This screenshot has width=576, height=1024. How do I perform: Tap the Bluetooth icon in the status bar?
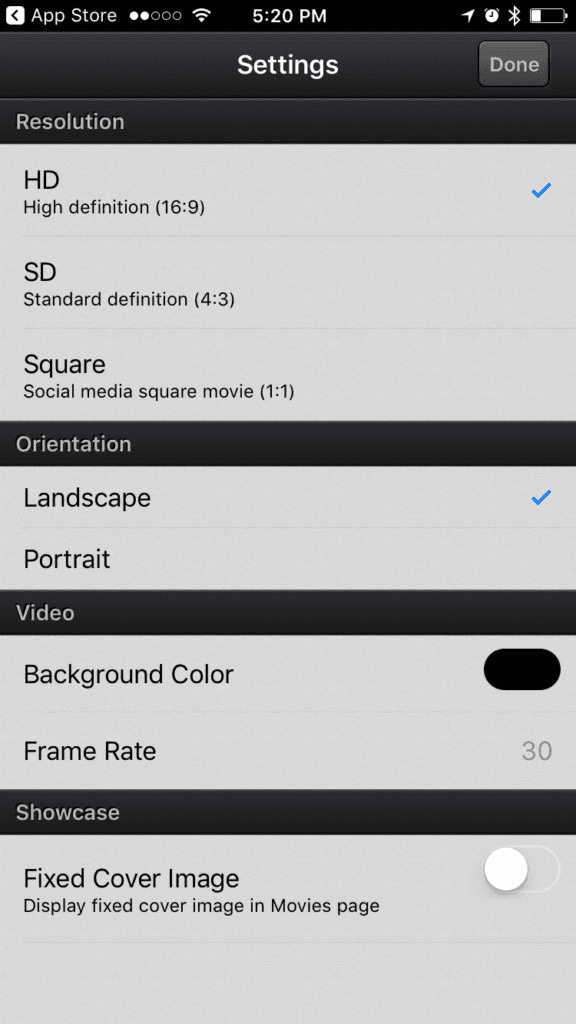tap(514, 15)
